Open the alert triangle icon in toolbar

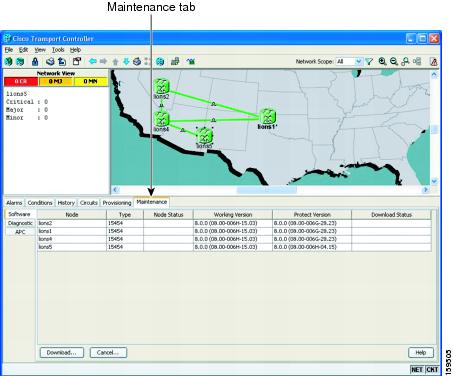click(434, 62)
